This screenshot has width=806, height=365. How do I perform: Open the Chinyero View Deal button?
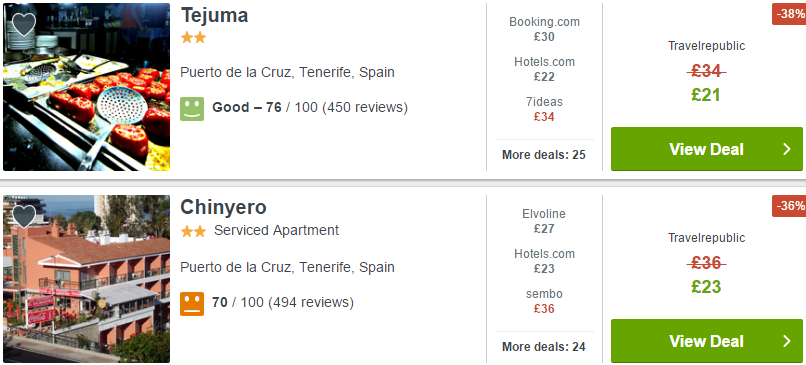707,341
